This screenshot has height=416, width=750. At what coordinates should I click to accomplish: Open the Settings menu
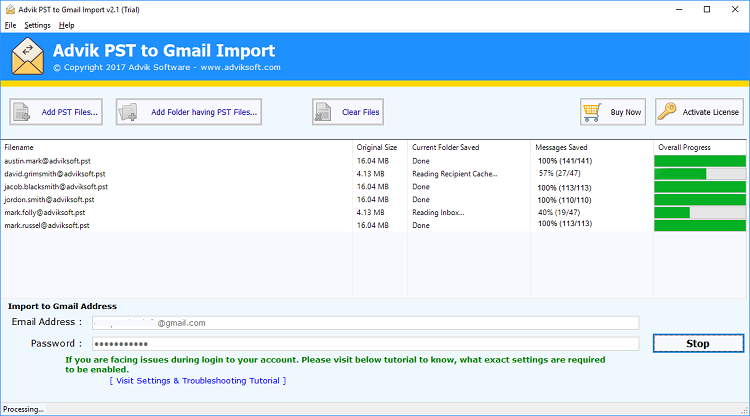pos(37,25)
